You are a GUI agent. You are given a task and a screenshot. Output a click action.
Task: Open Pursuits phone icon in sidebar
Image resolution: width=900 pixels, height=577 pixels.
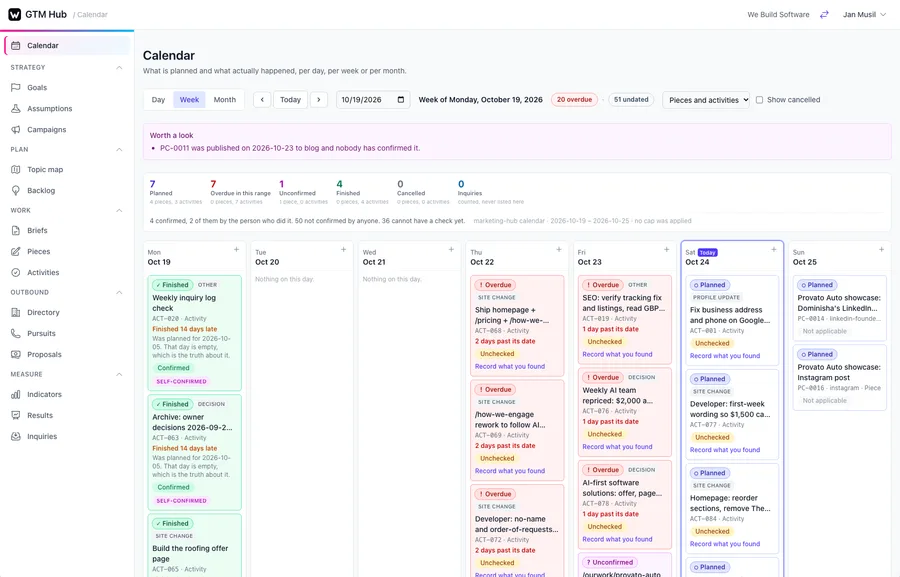point(15,334)
